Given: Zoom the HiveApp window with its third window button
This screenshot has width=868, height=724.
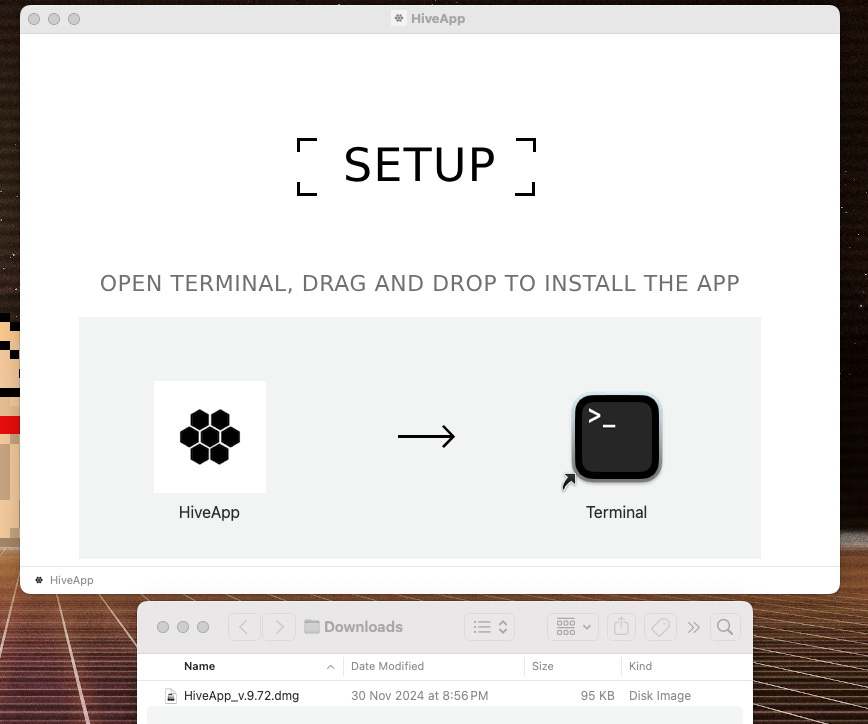Looking at the screenshot, I should point(74,19).
